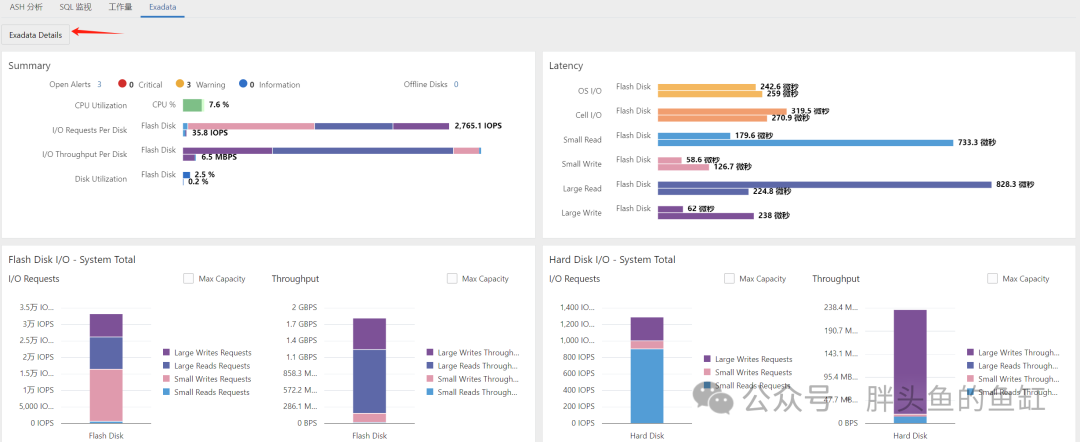The image size is (1080, 442).
Task: Click the Latency panel title
Action: (x=566, y=65)
